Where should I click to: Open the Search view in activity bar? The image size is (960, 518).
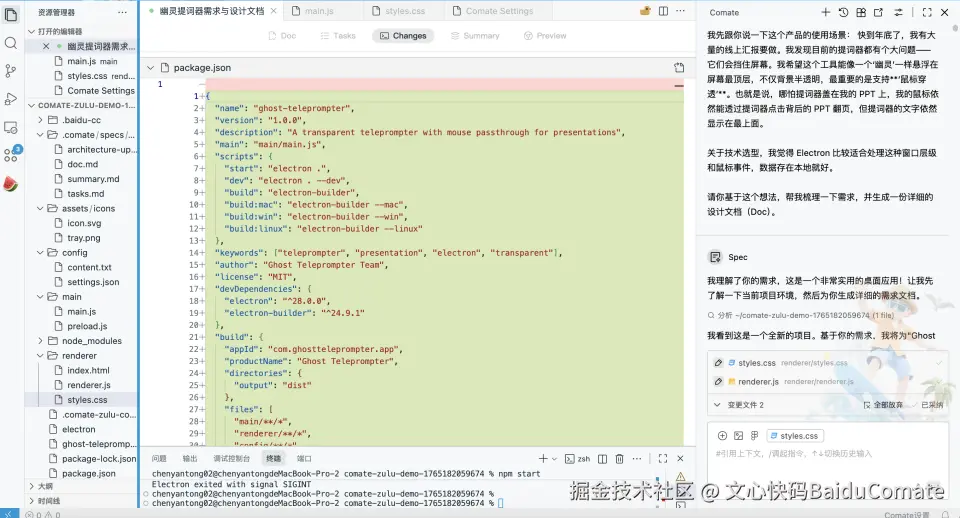tap(10, 43)
